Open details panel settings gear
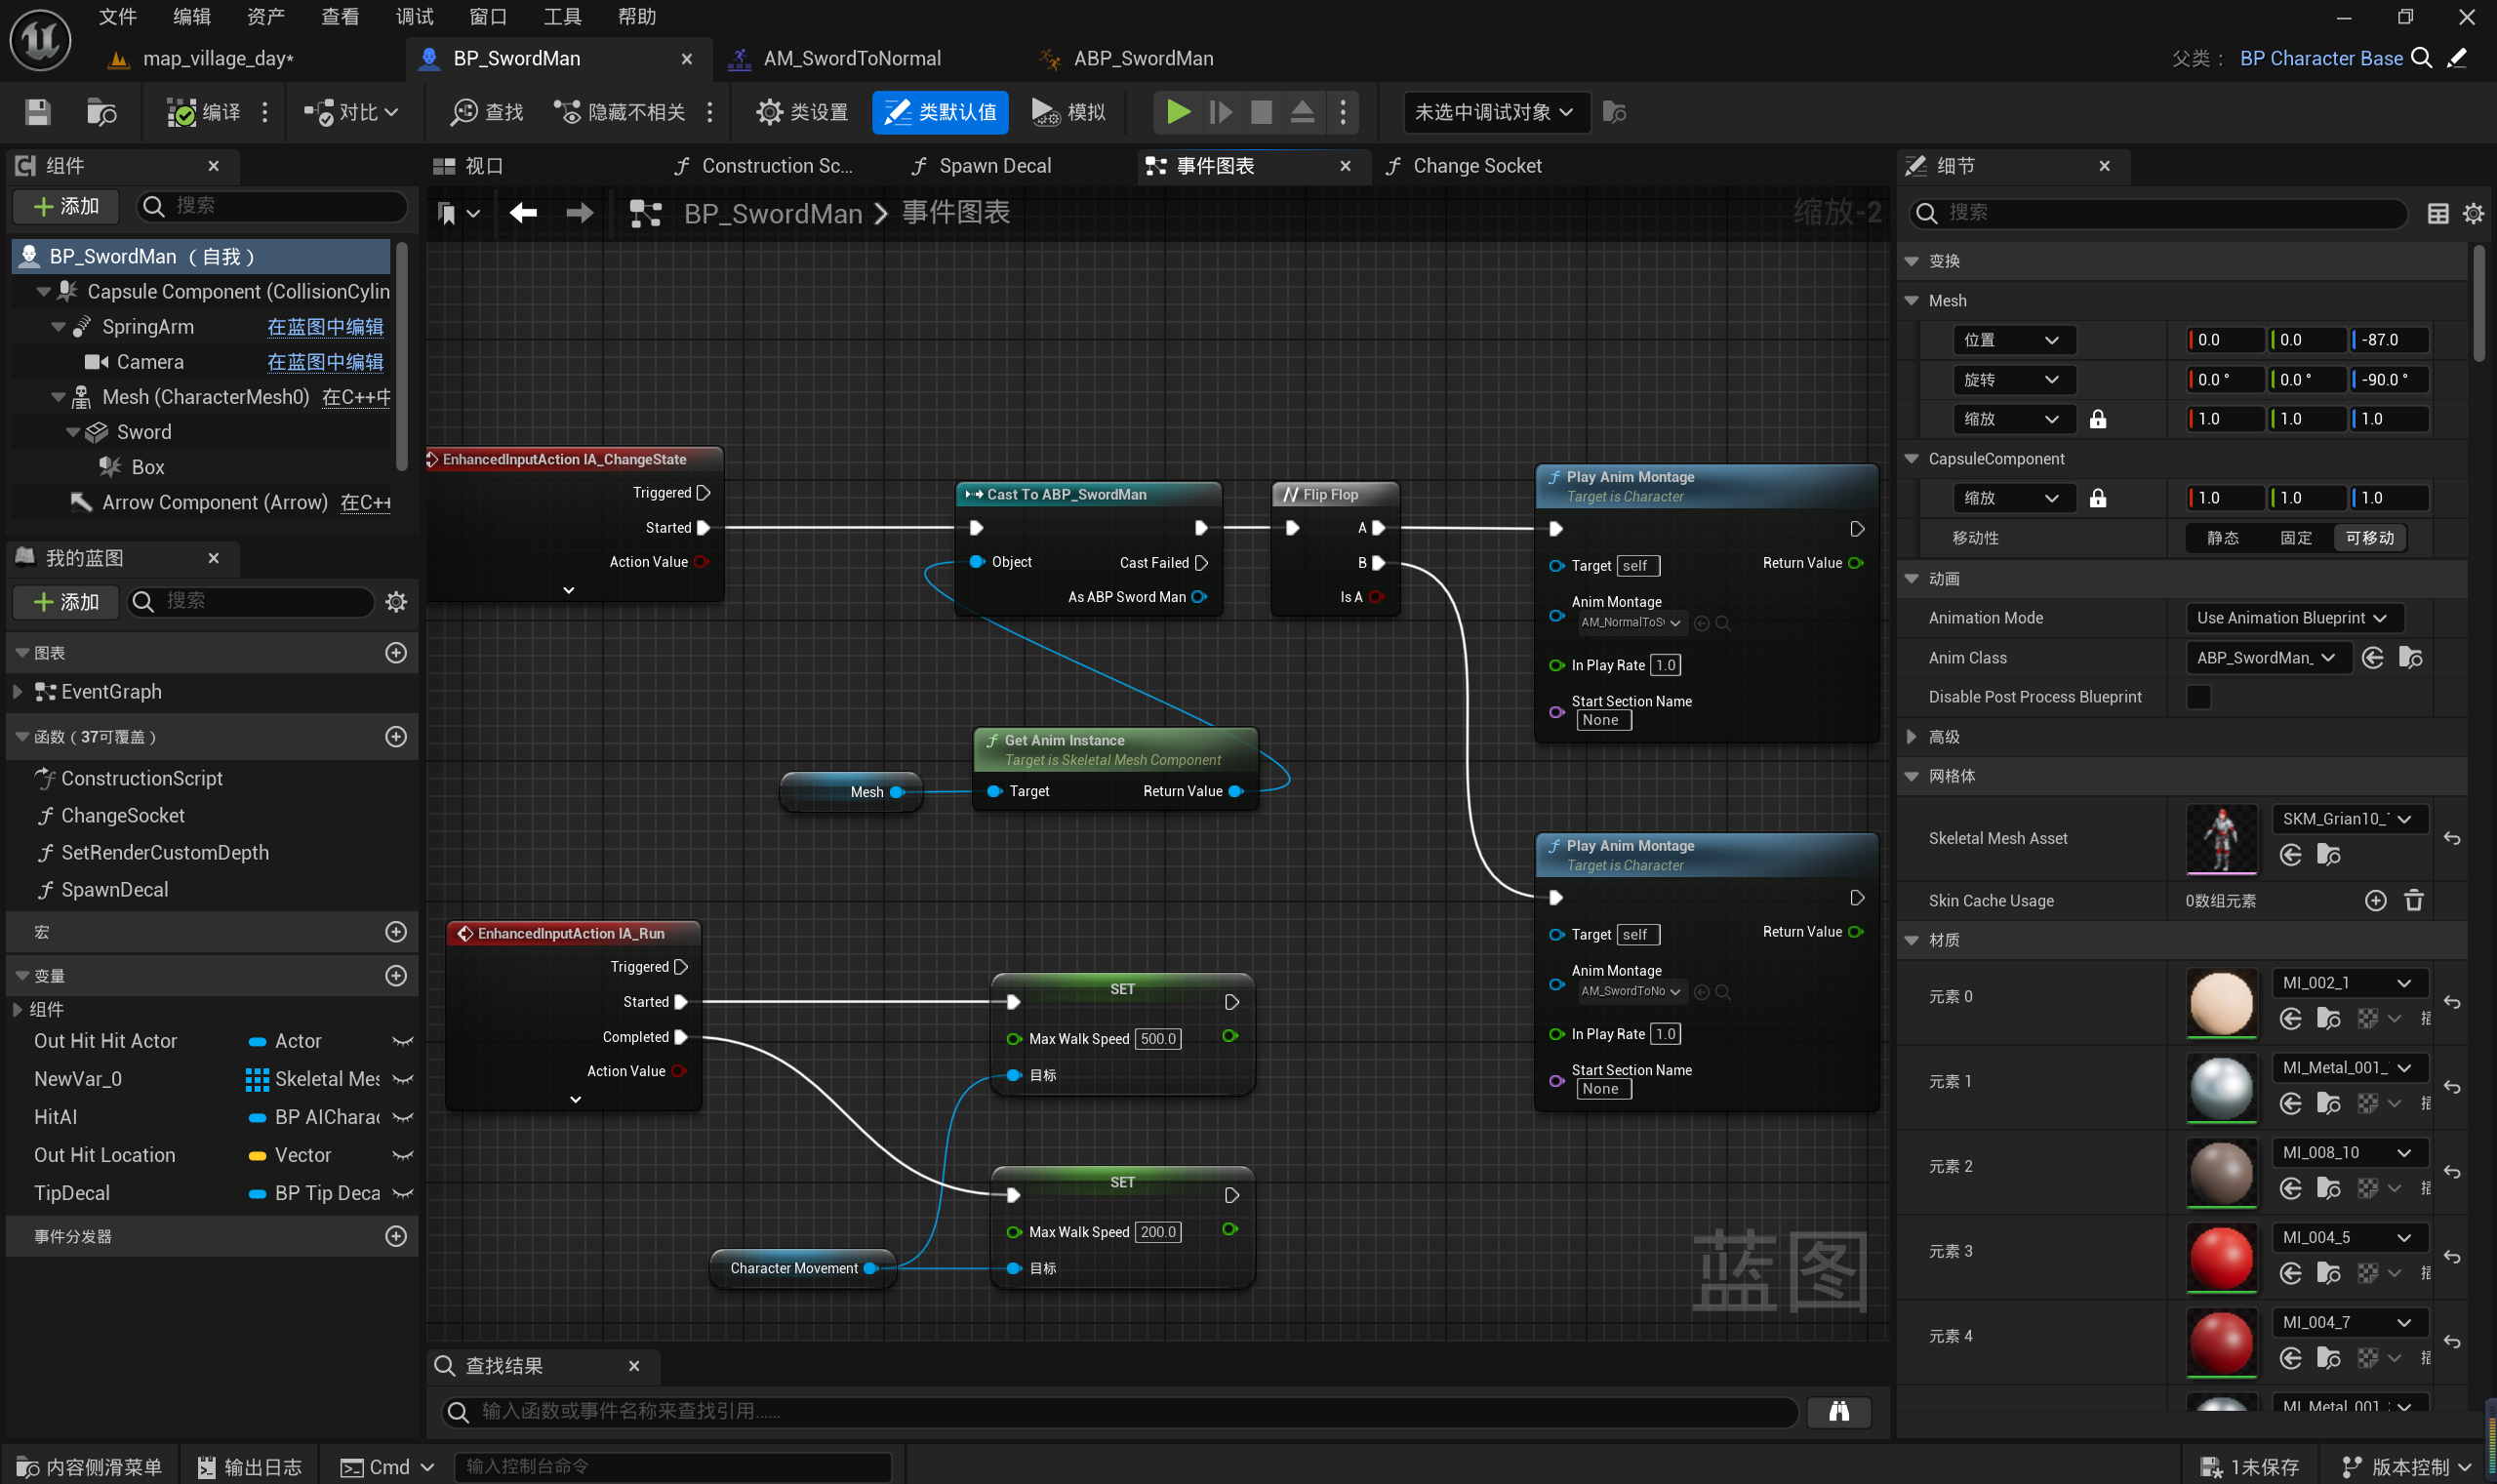 pyautogui.click(x=2473, y=213)
